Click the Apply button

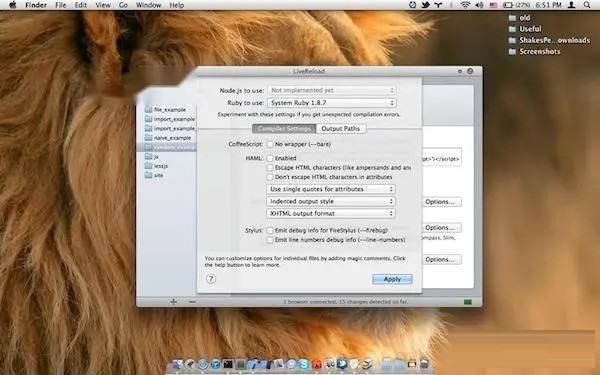click(x=392, y=279)
